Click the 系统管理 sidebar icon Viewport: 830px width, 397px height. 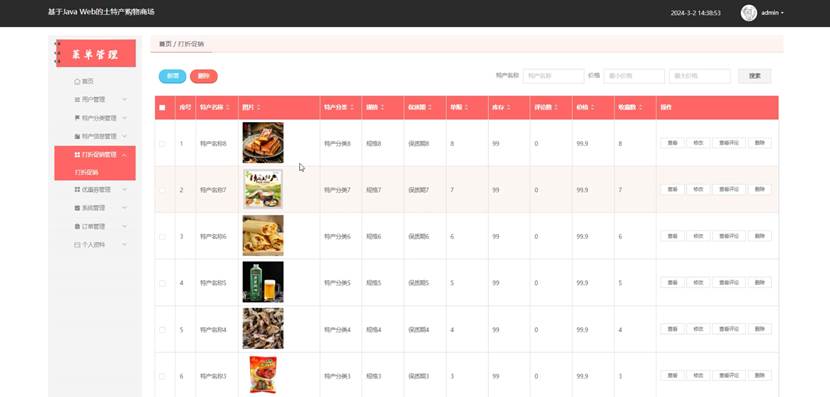click(x=77, y=208)
